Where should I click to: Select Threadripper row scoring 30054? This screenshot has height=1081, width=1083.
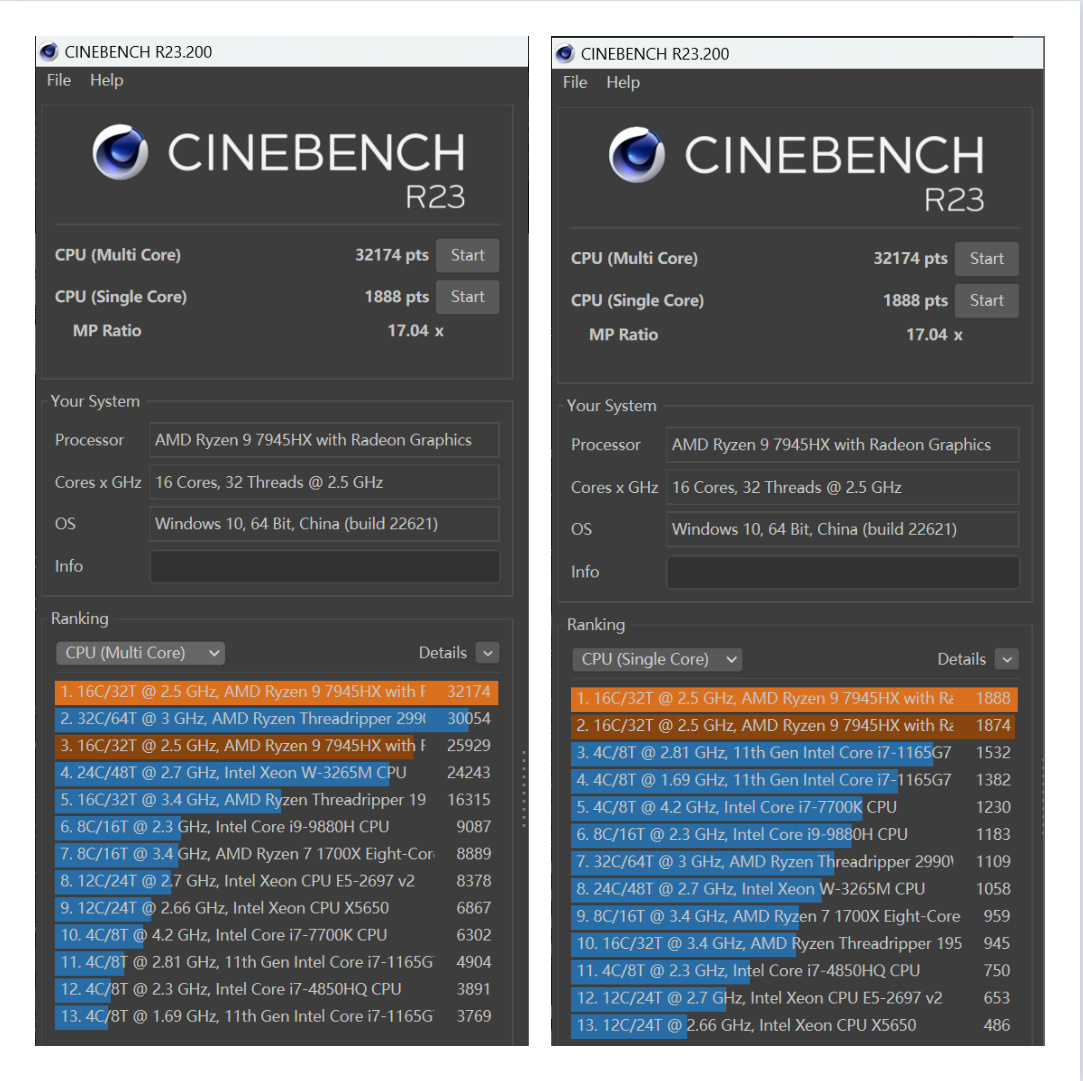tap(276, 719)
